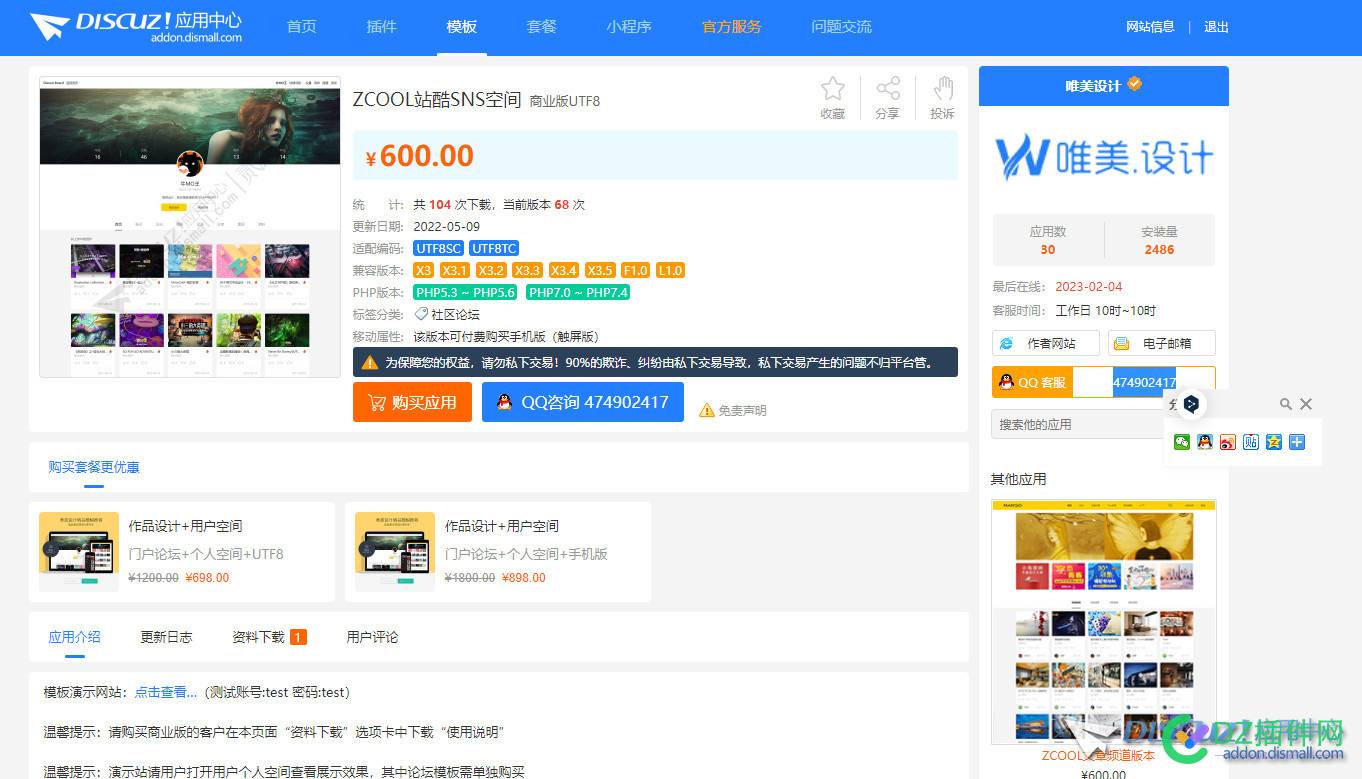This screenshot has width=1362, height=779.
Task: Click the UTF8SC encoding tag
Action: pos(438,248)
